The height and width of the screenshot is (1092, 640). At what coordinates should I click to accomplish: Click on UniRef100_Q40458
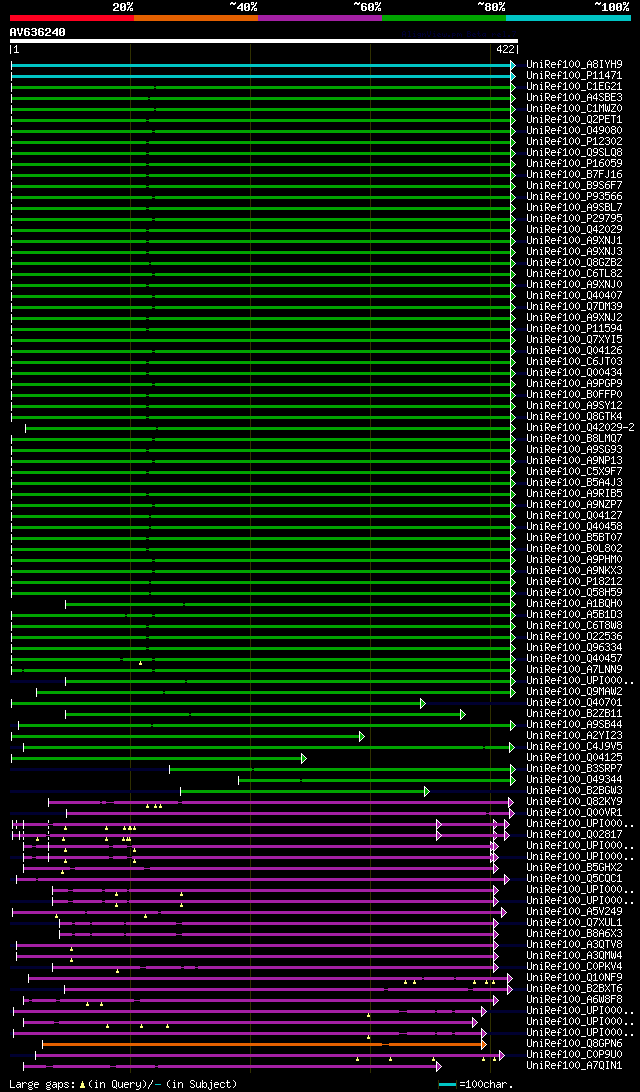[x=575, y=526]
